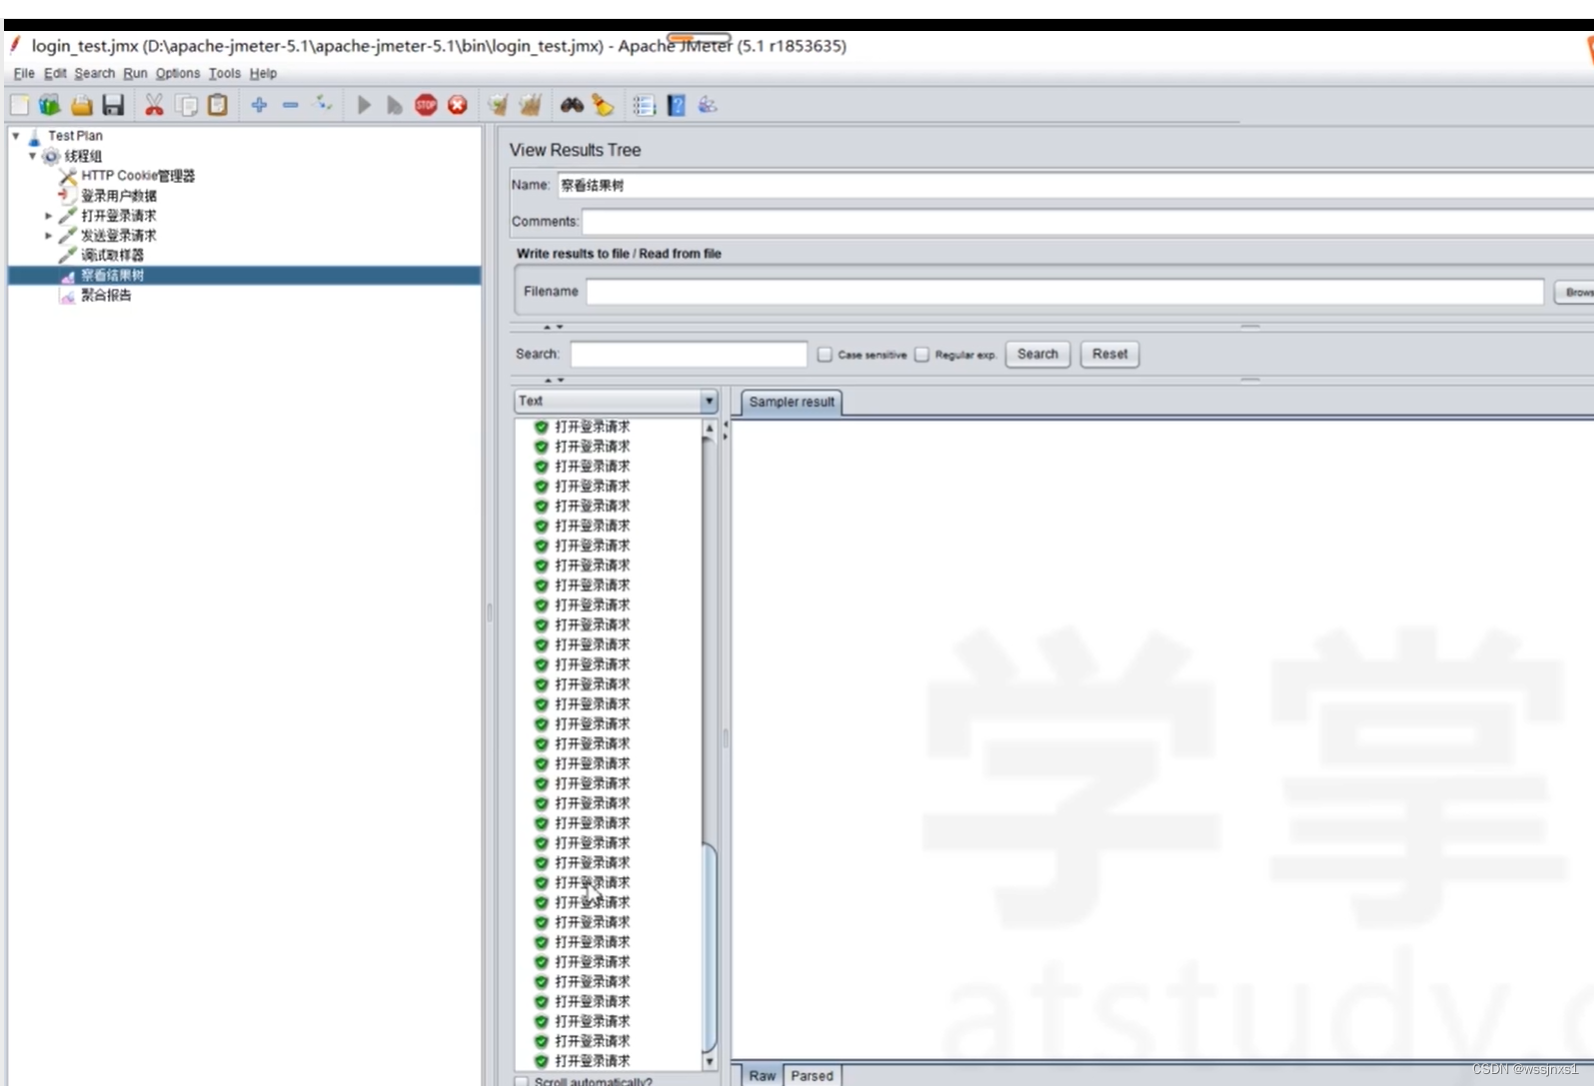The image size is (1594, 1086).
Task: Click the Browse button next to Filename
Action: click(1574, 292)
